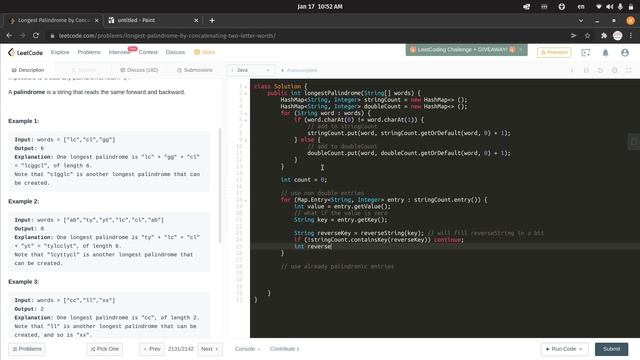The height and width of the screenshot is (360, 640).
Task: Open Explore in LeetCode nav
Action: click(60, 52)
